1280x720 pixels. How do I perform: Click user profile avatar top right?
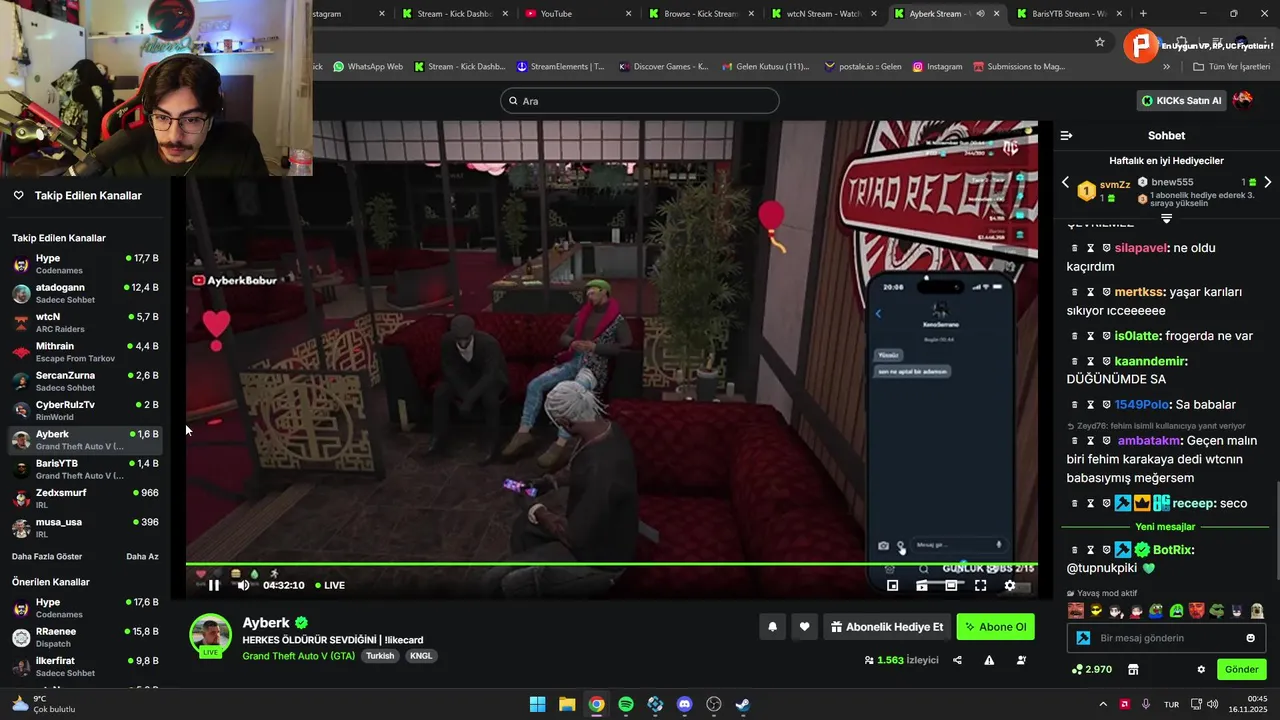(1243, 100)
